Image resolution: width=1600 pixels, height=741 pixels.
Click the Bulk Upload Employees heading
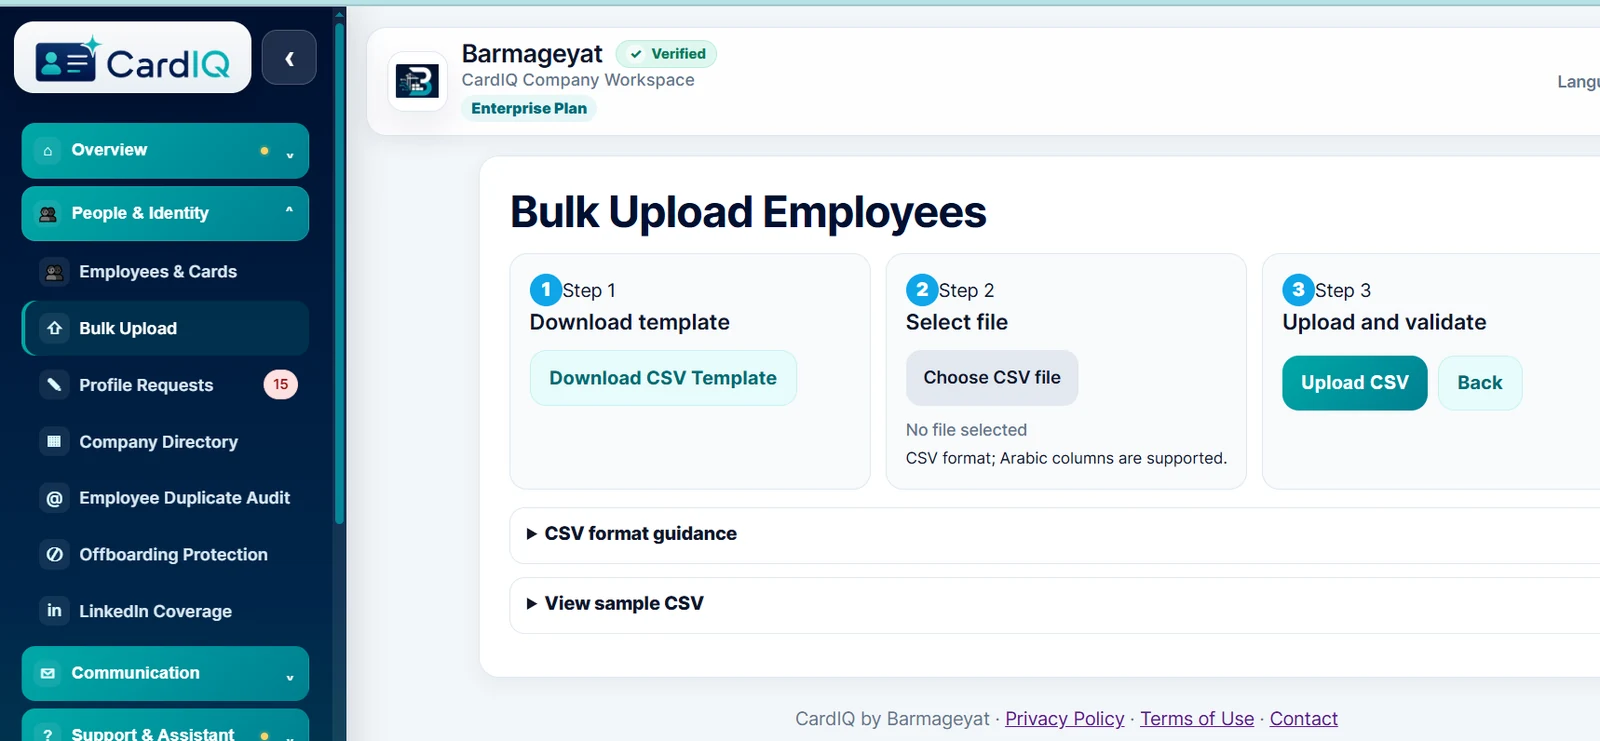748,212
